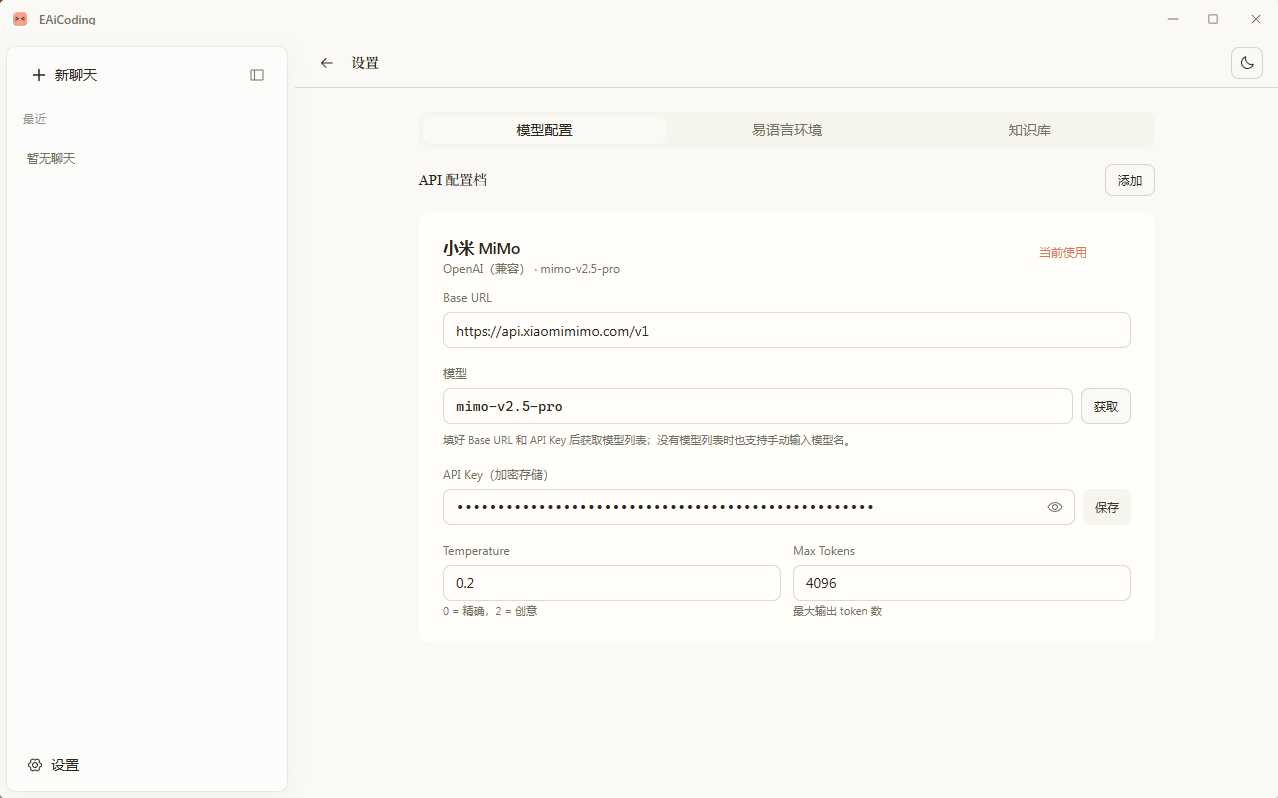Toggle dark mode with the moon icon
This screenshot has width=1278, height=798.
(x=1247, y=62)
